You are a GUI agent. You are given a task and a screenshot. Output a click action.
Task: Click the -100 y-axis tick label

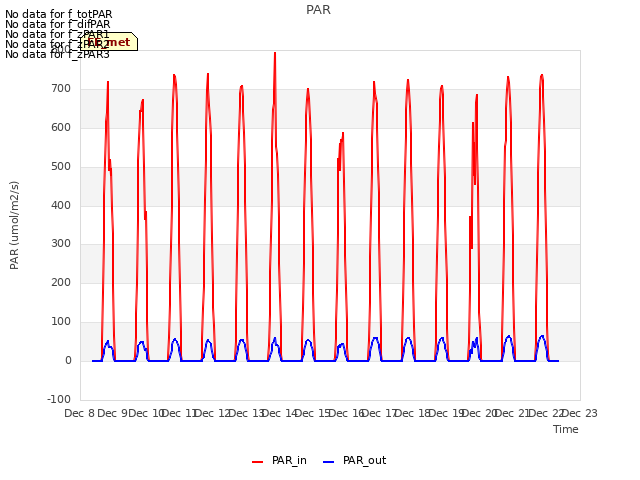tap(59, 399)
